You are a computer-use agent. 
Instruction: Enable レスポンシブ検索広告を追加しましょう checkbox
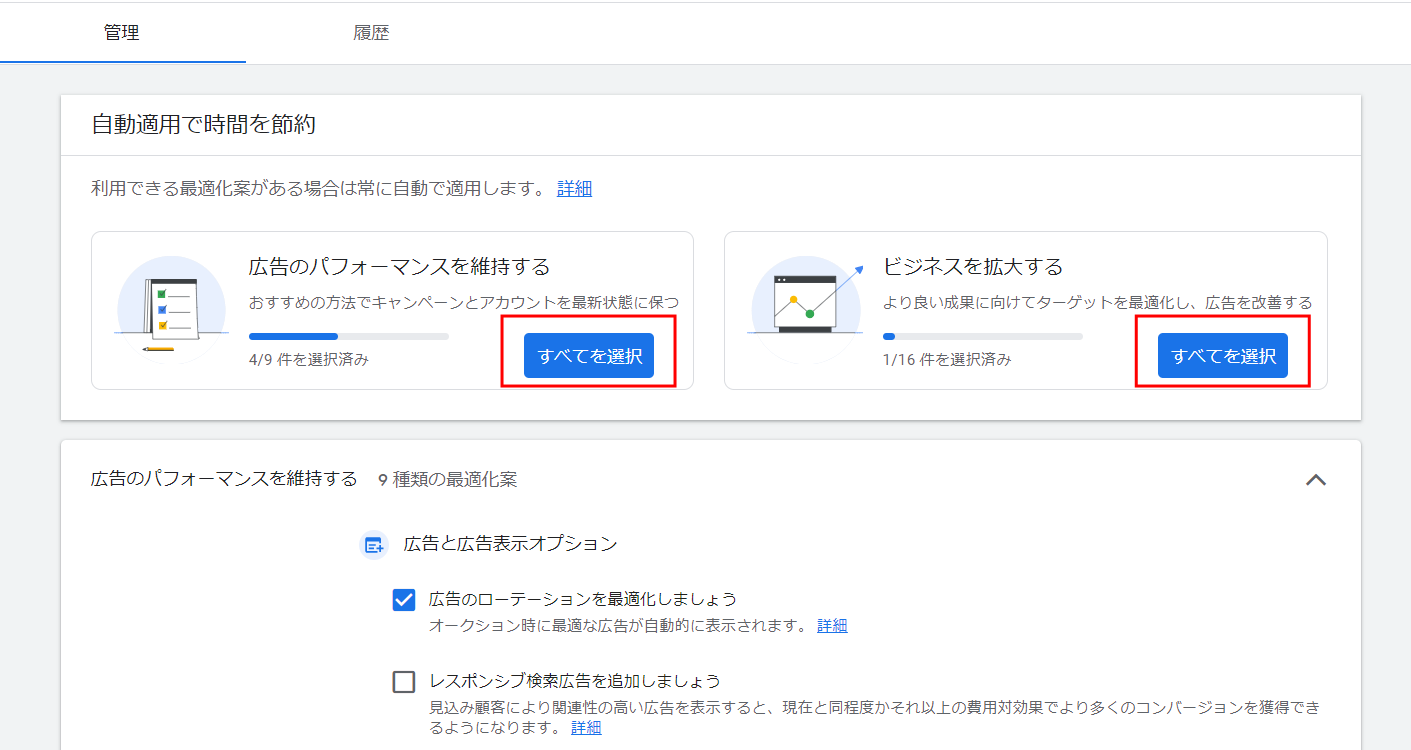click(x=404, y=682)
